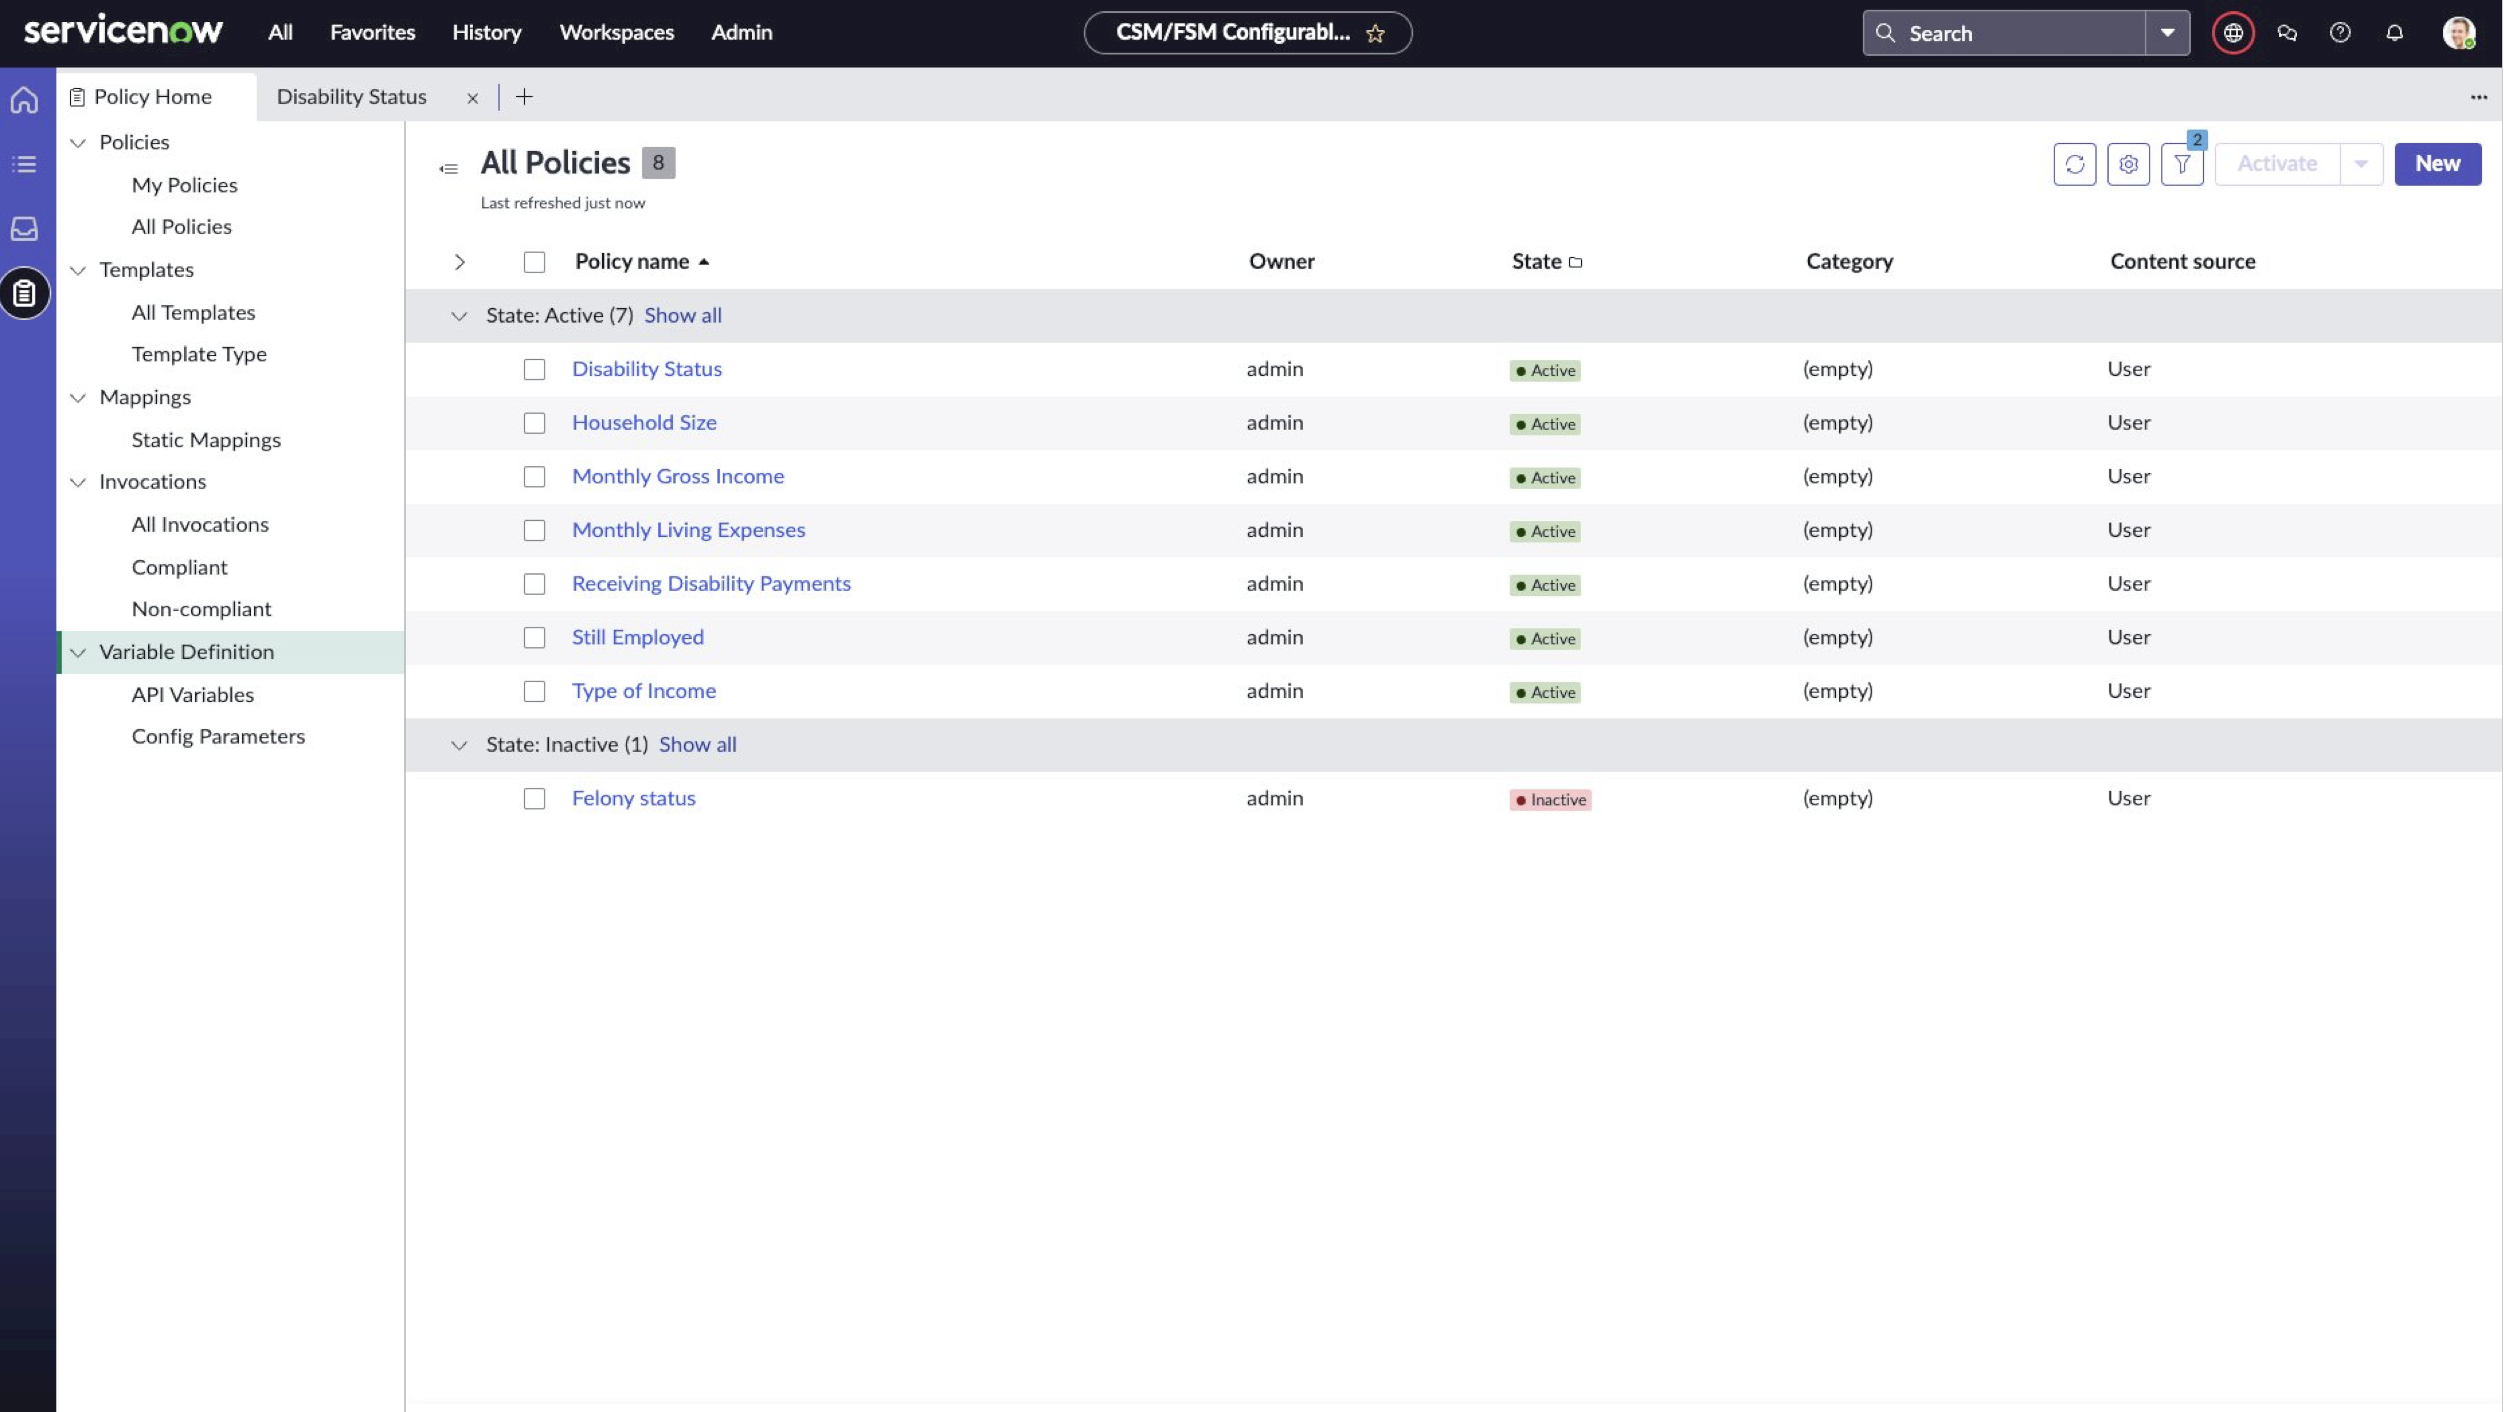Click the ServiceNow logo
The image size is (2504, 1412).
(123, 31)
